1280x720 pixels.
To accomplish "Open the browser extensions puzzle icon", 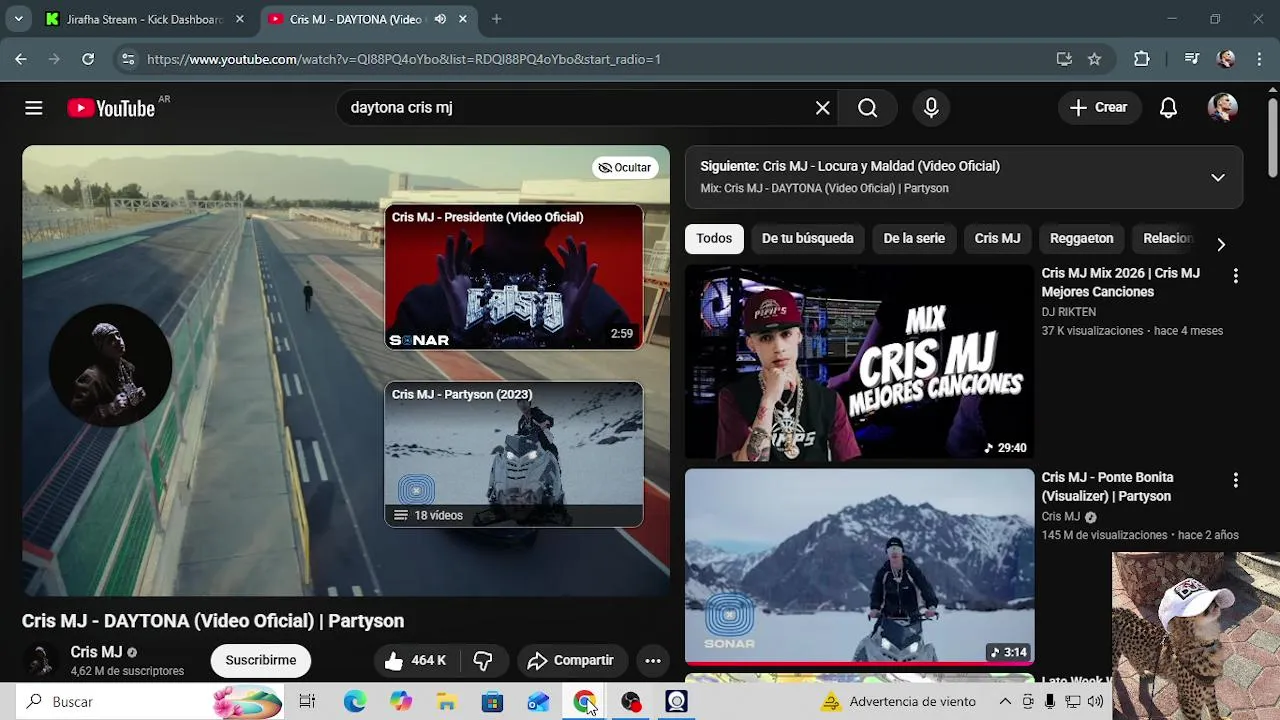I will 1142,59.
